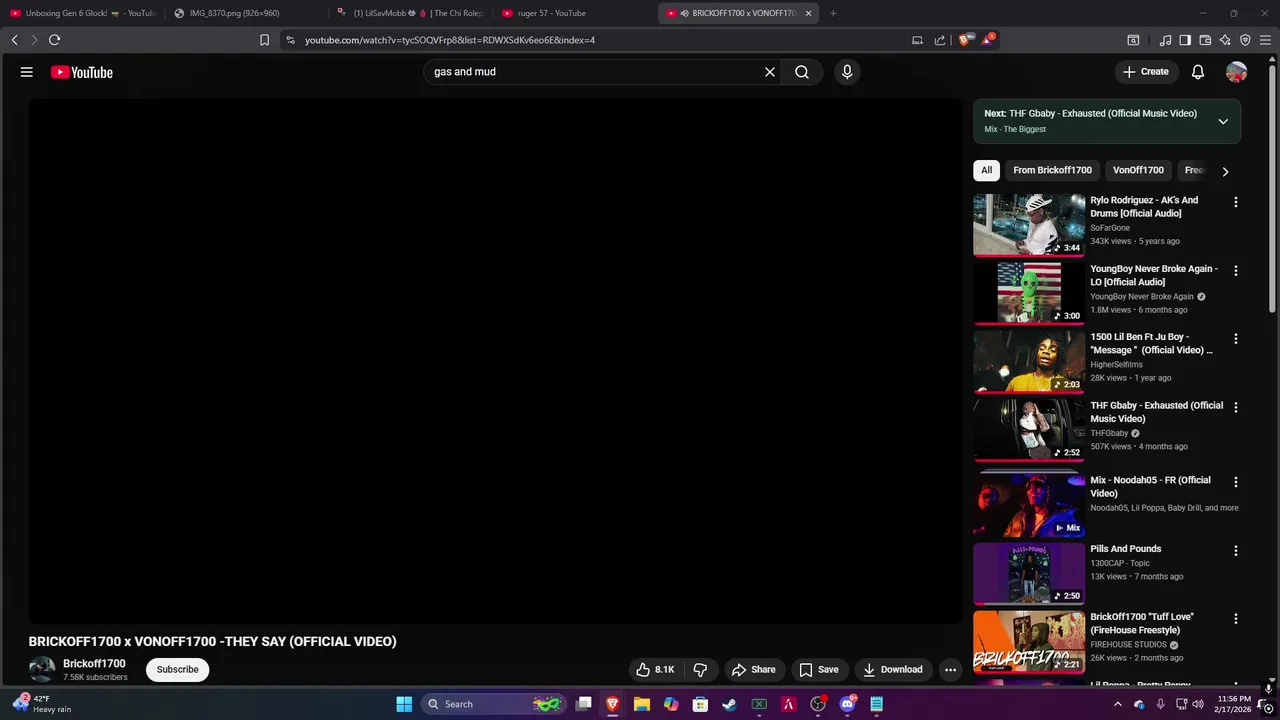Reload the page in the browser
Image resolution: width=1280 pixels, height=720 pixels.
[55, 40]
